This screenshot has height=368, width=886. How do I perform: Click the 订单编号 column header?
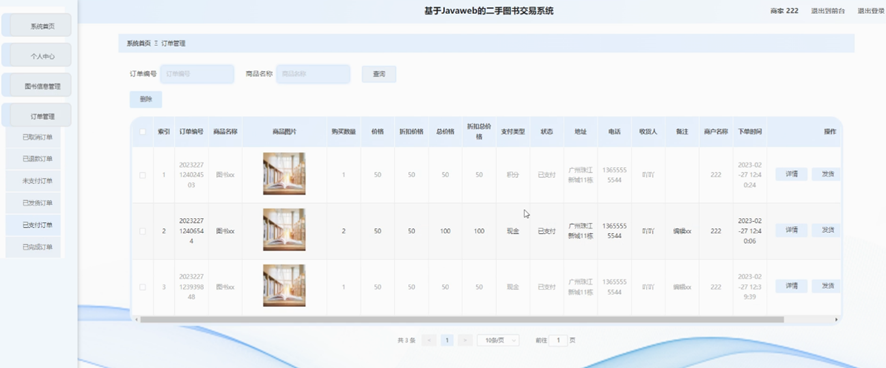[x=191, y=132]
